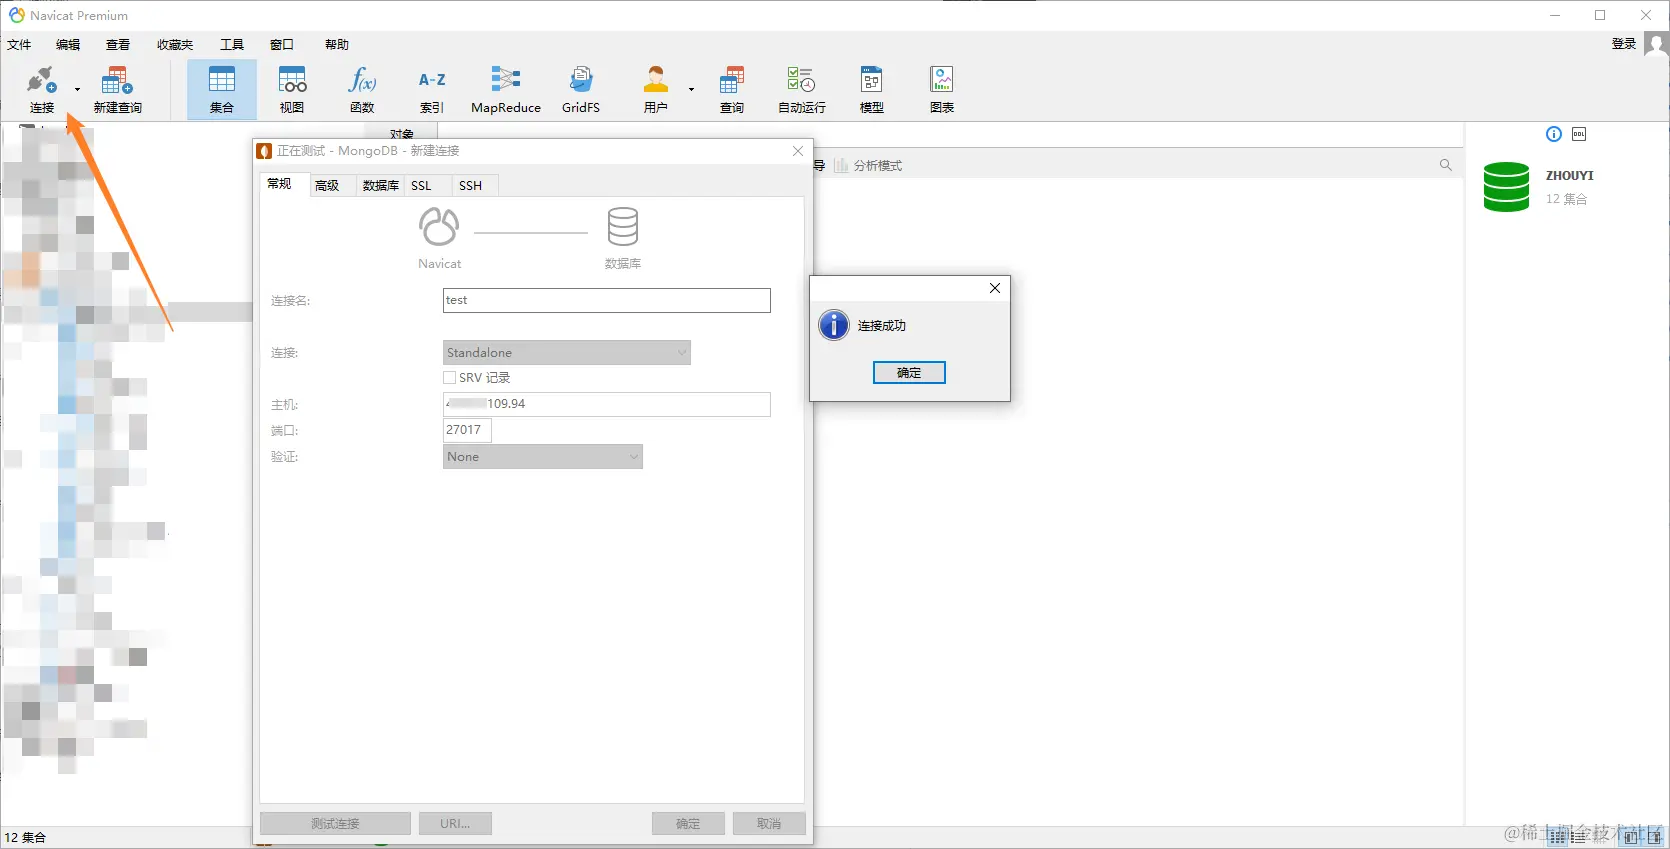Show the general info panel icon
The image size is (1670, 849).
tap(1554, 134)
